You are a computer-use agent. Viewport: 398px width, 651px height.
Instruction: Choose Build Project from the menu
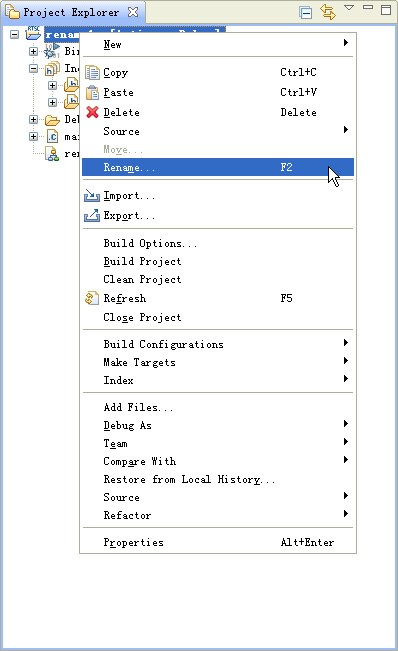142,261
